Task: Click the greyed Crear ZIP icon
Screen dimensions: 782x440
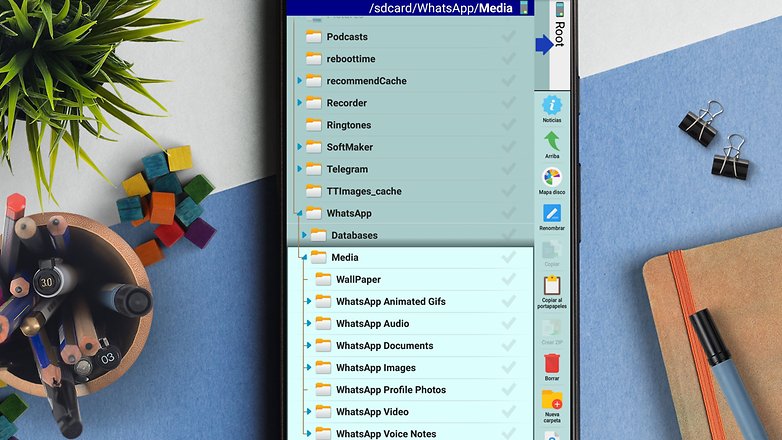Action: coord(552,328)
